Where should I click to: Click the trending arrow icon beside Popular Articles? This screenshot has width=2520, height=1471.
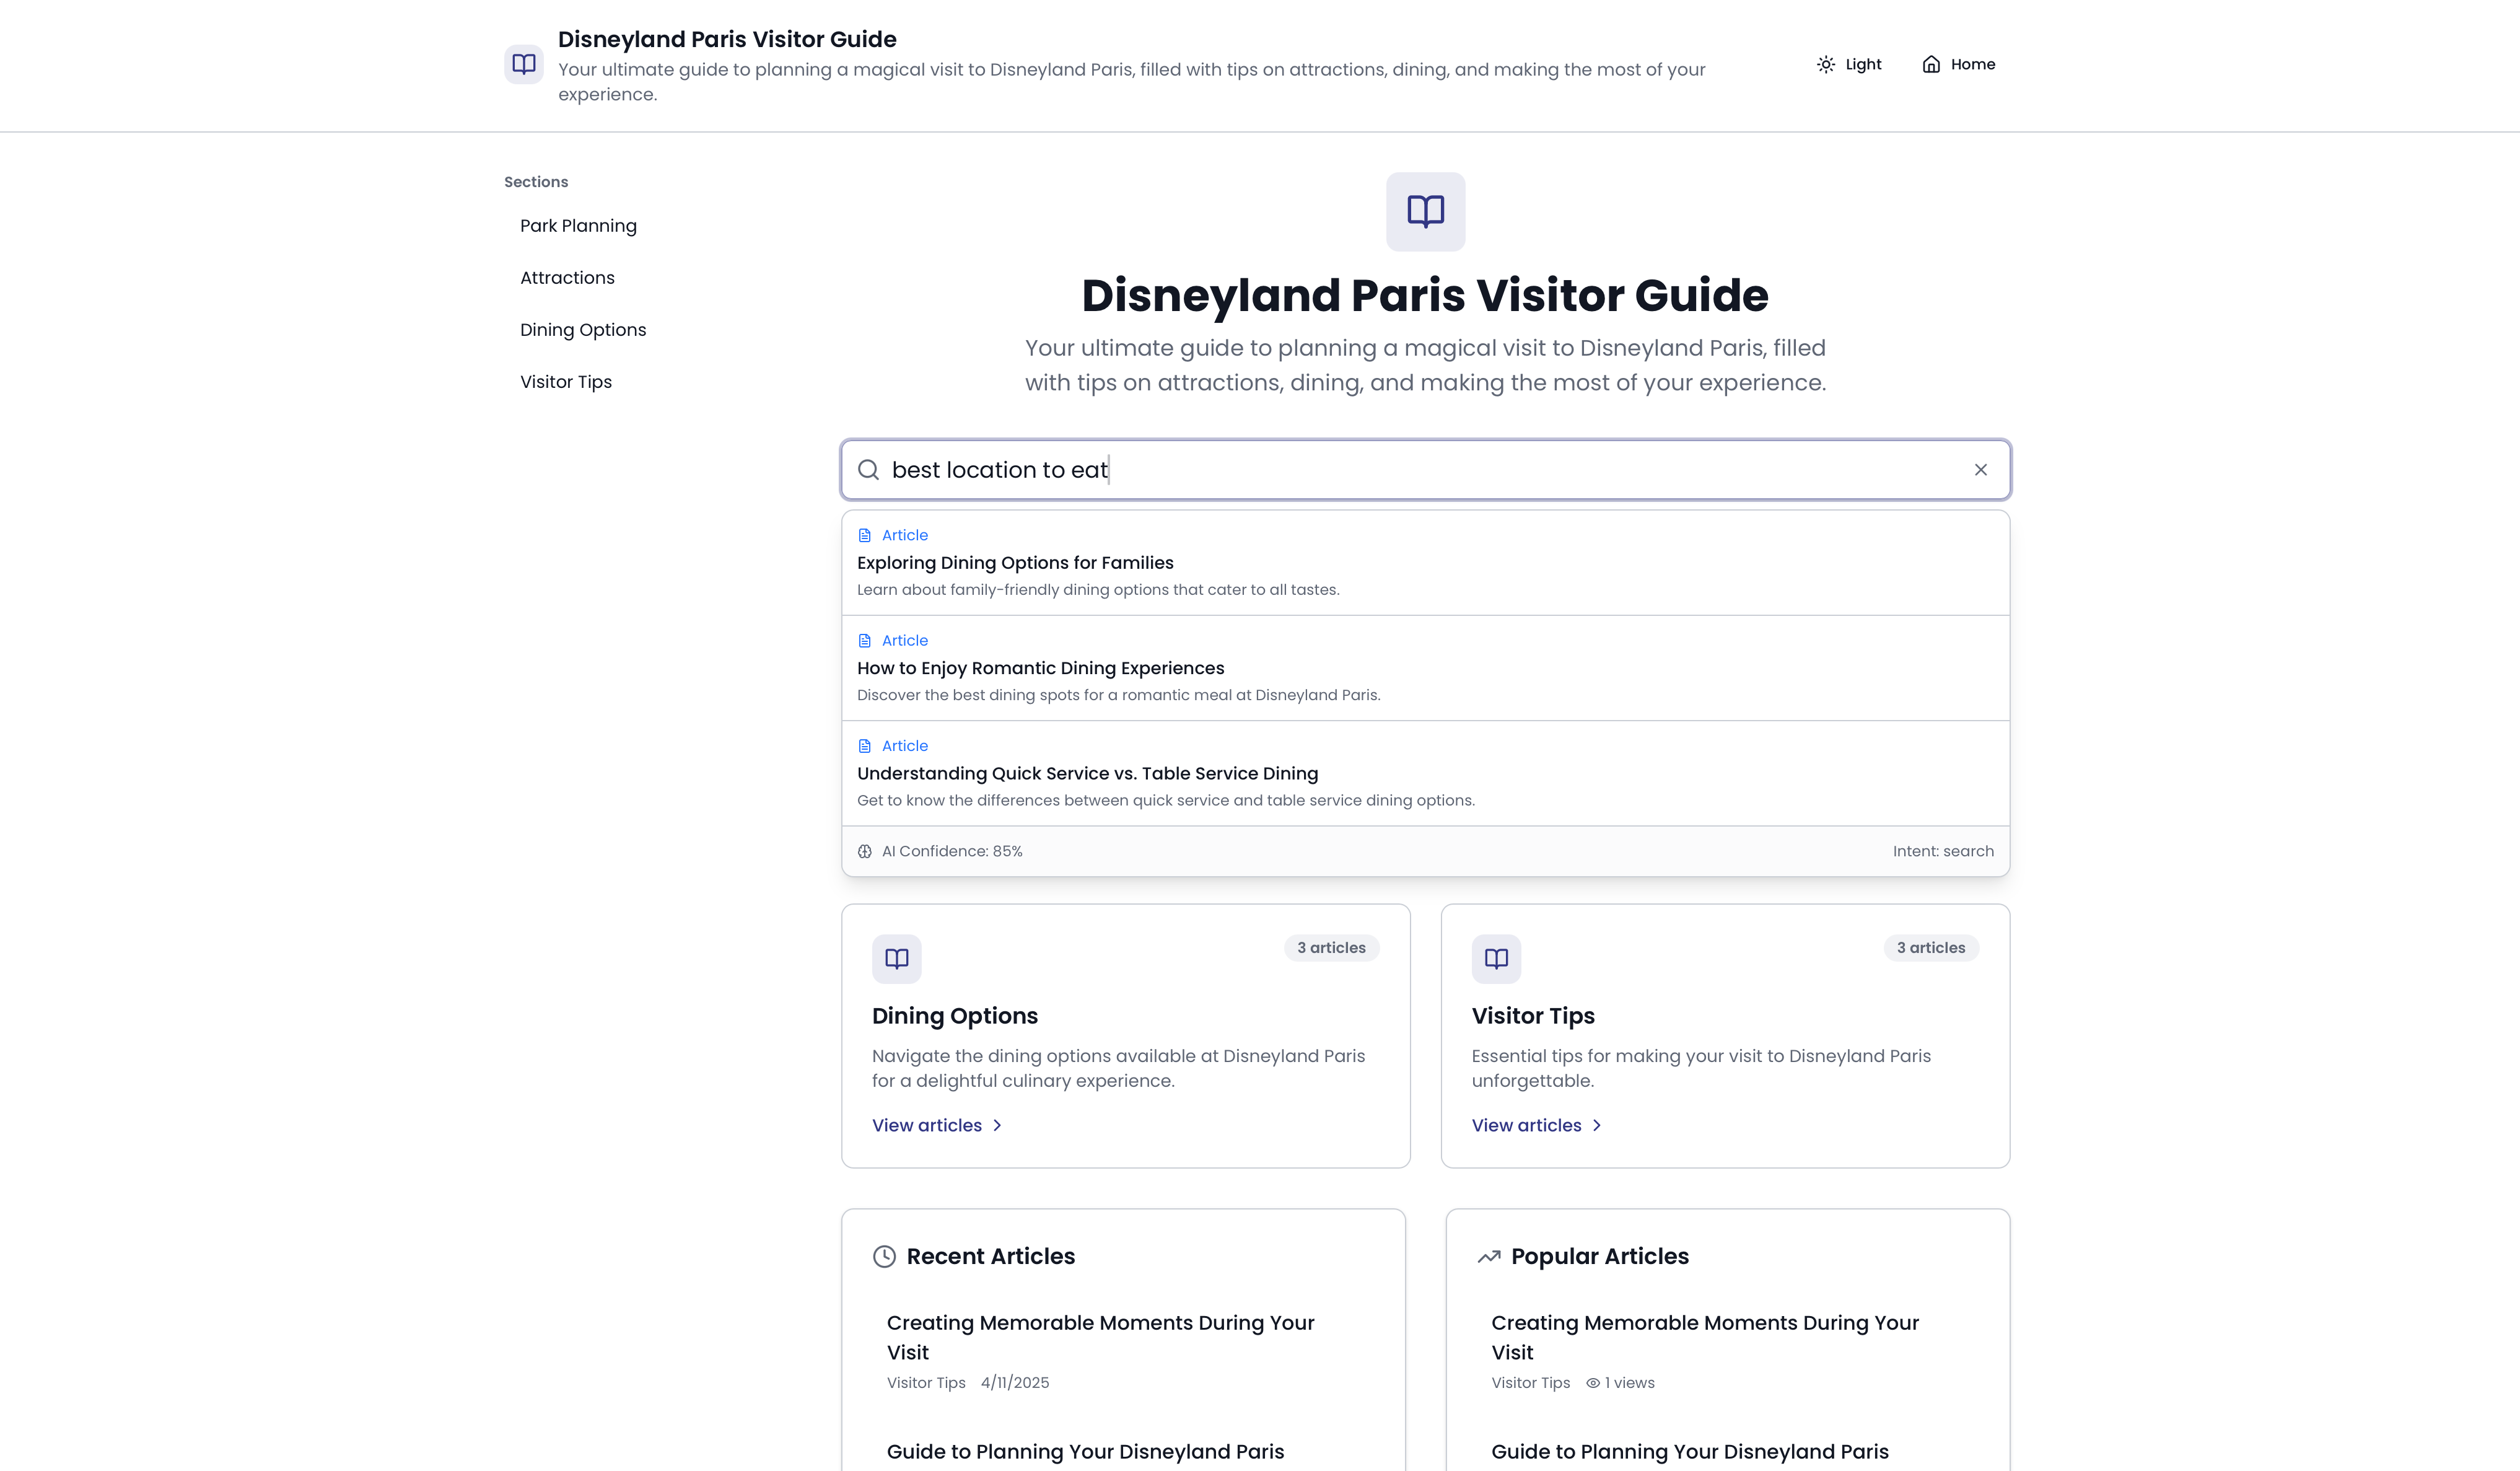(1490, 1256)
